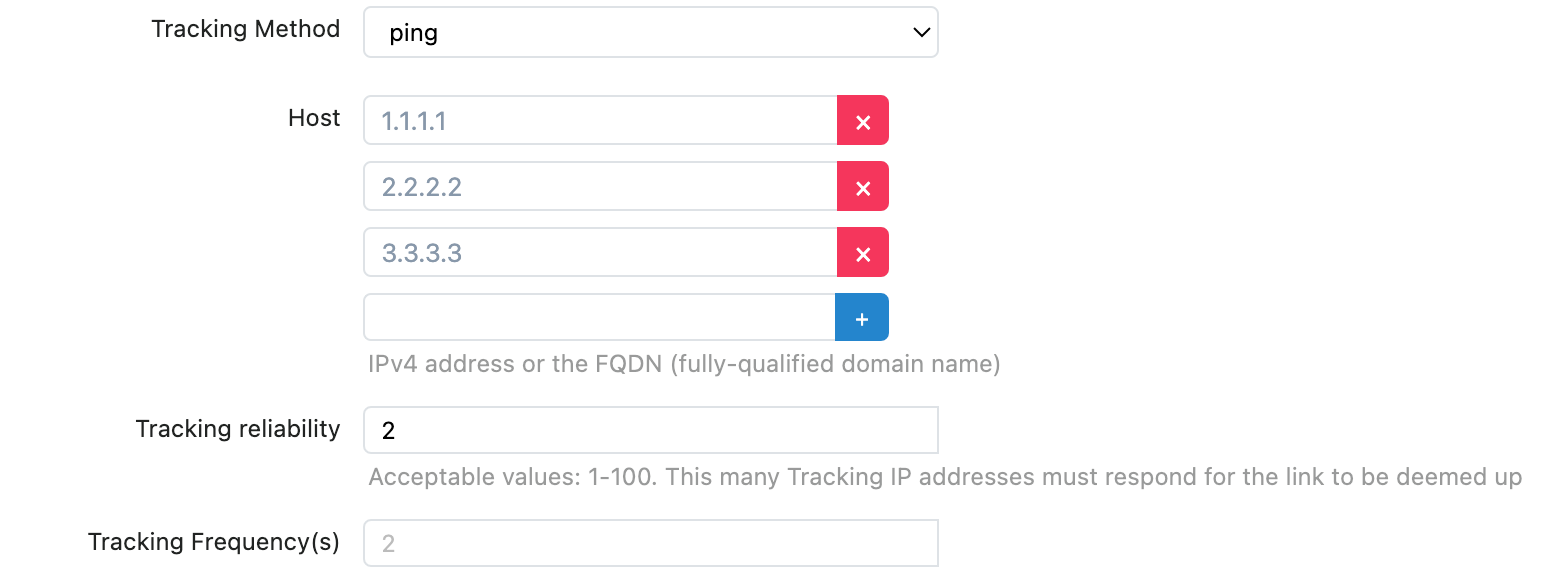Screen dimensions: 1554x580
Task: Delete the 2.2.2.2 host entry
Action: pos(862,187)
